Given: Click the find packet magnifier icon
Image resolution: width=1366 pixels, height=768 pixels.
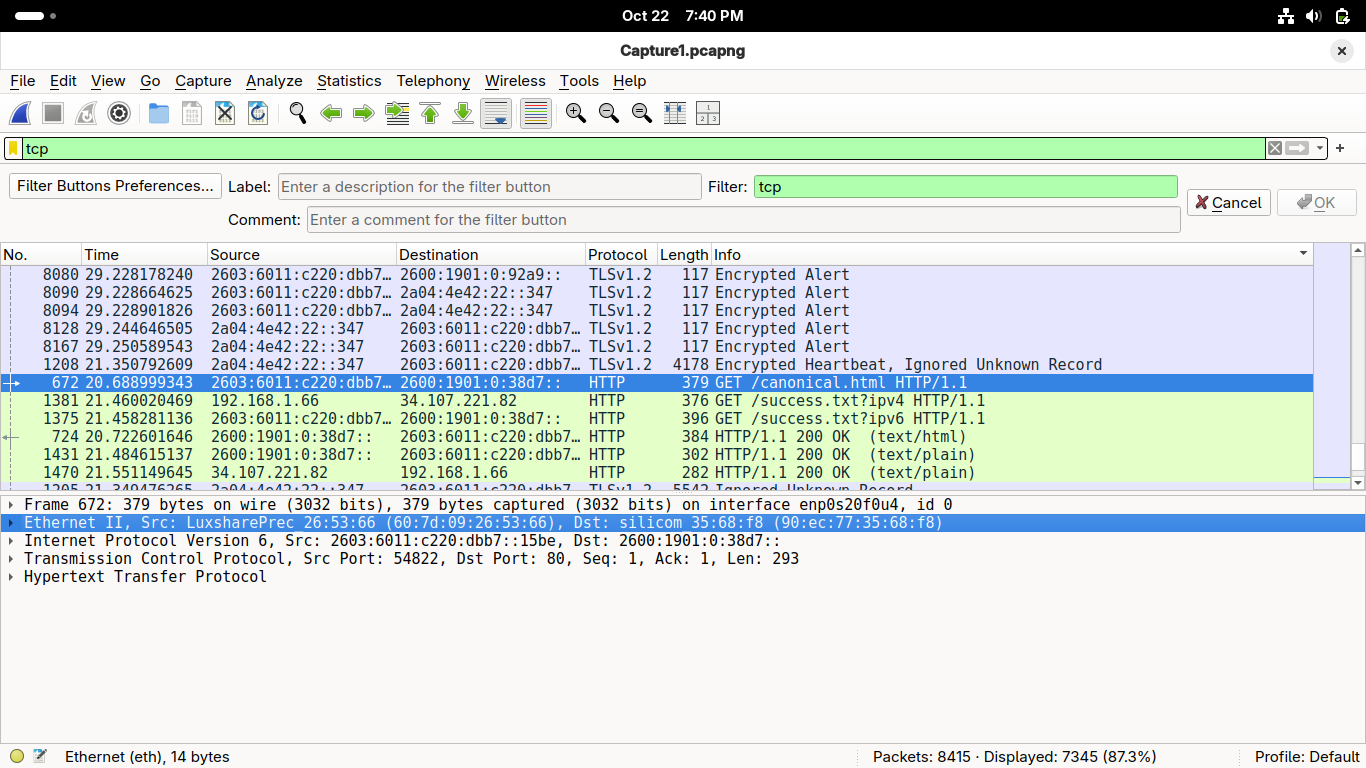Looking at the screenshot, I should pyautogui.click(x=298, y=114).
